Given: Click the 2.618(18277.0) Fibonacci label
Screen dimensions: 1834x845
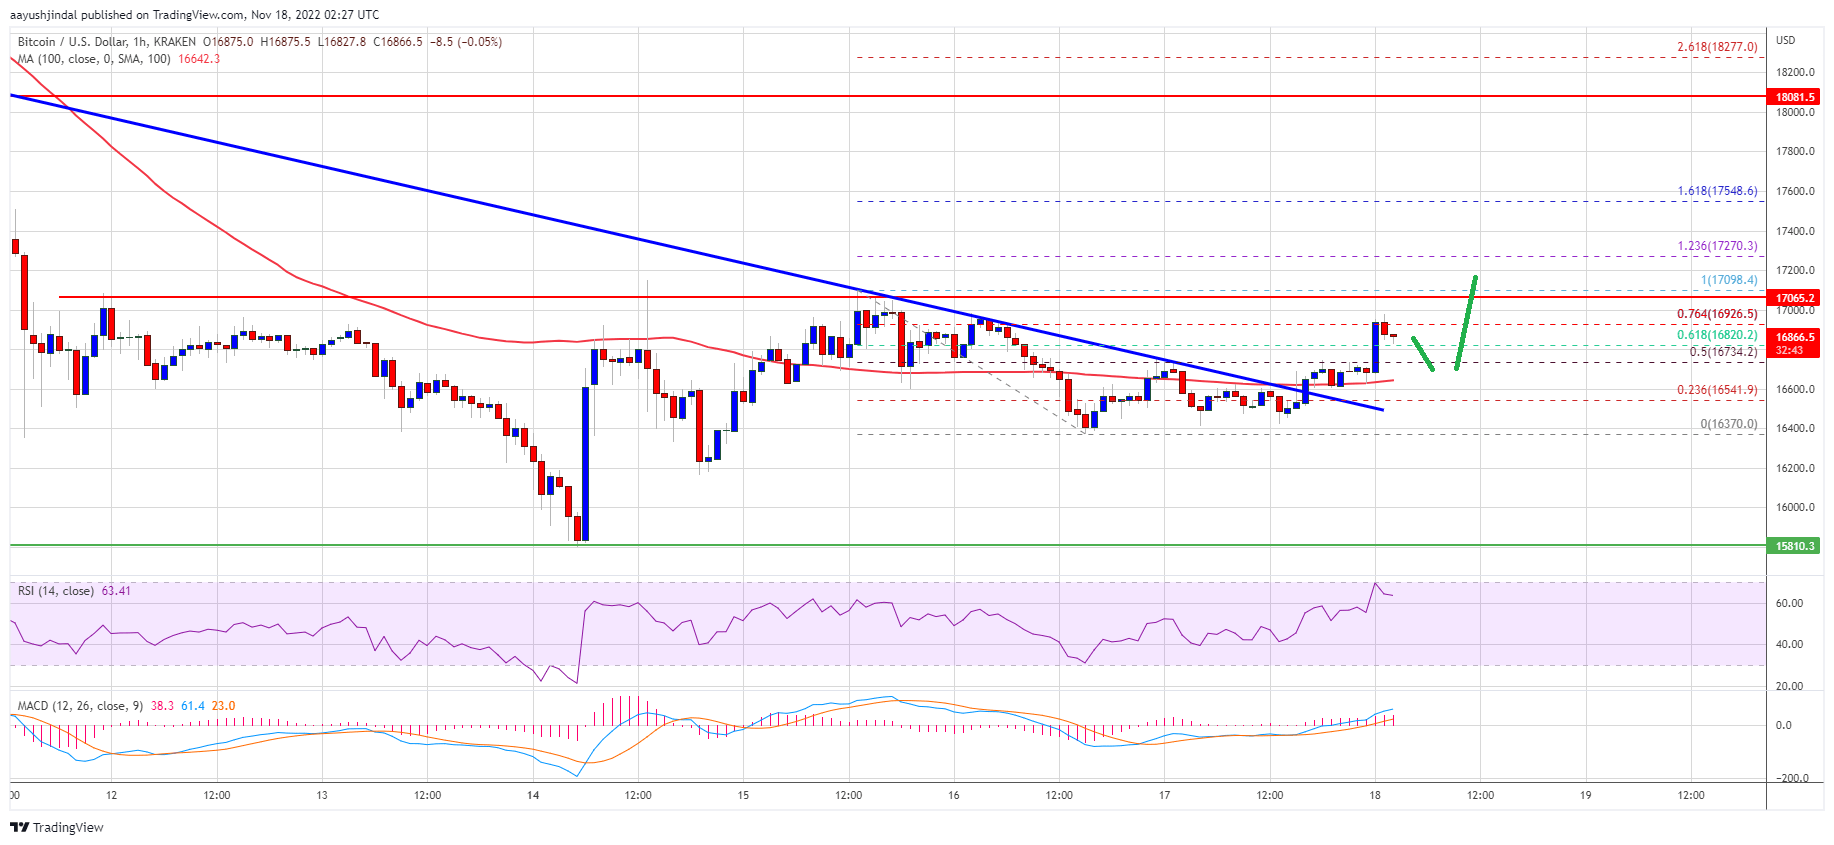Looking at the screenshot, I should point(1717,47).
